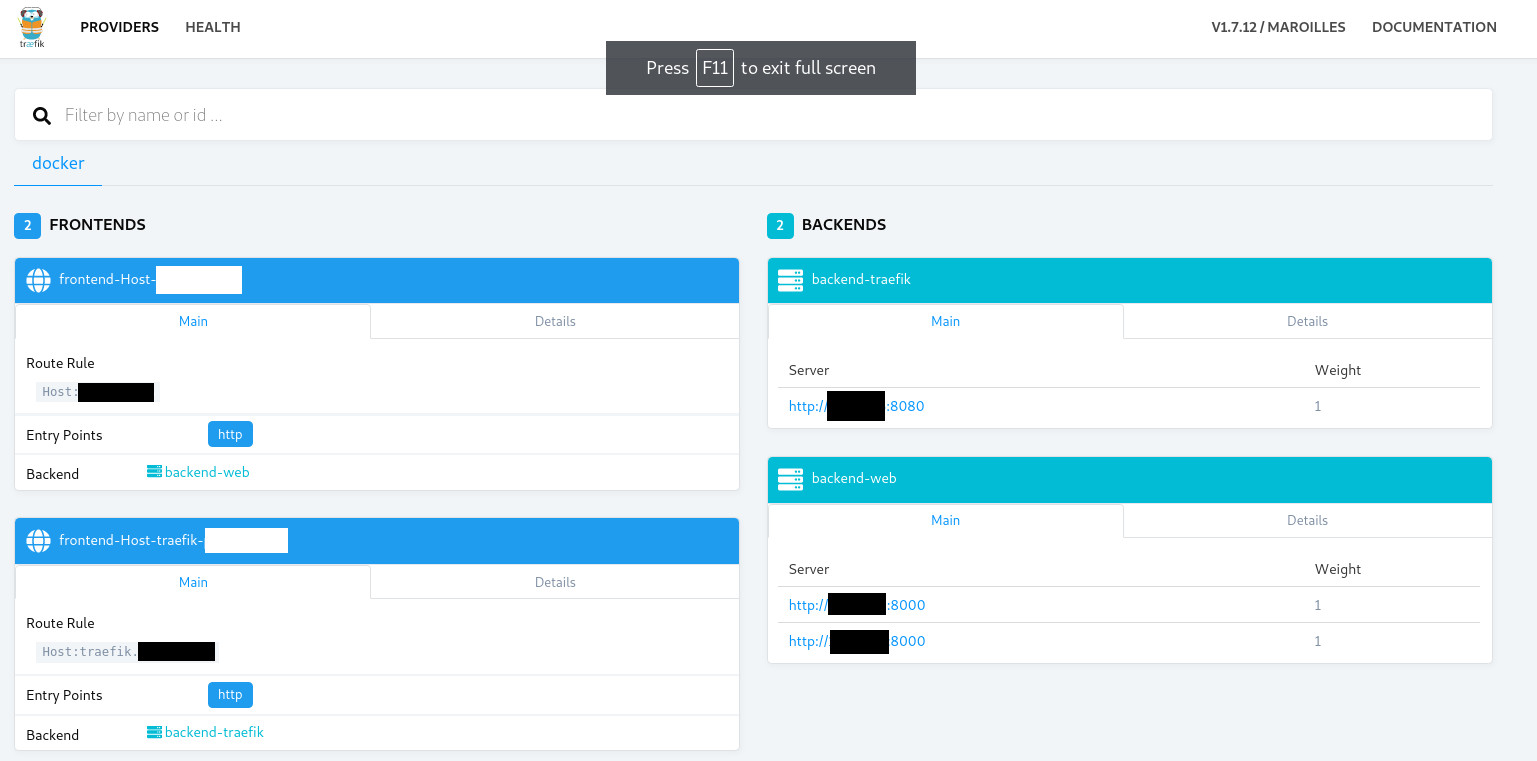The width and height of the screenshot is (1537, 761).
Task: Click the backend-traefik link on second frontend
Action: [213, 732]
